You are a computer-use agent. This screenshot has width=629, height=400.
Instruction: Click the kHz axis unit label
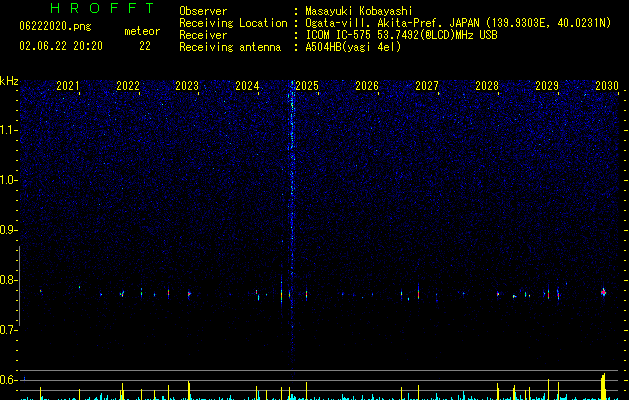pos(9,81)
